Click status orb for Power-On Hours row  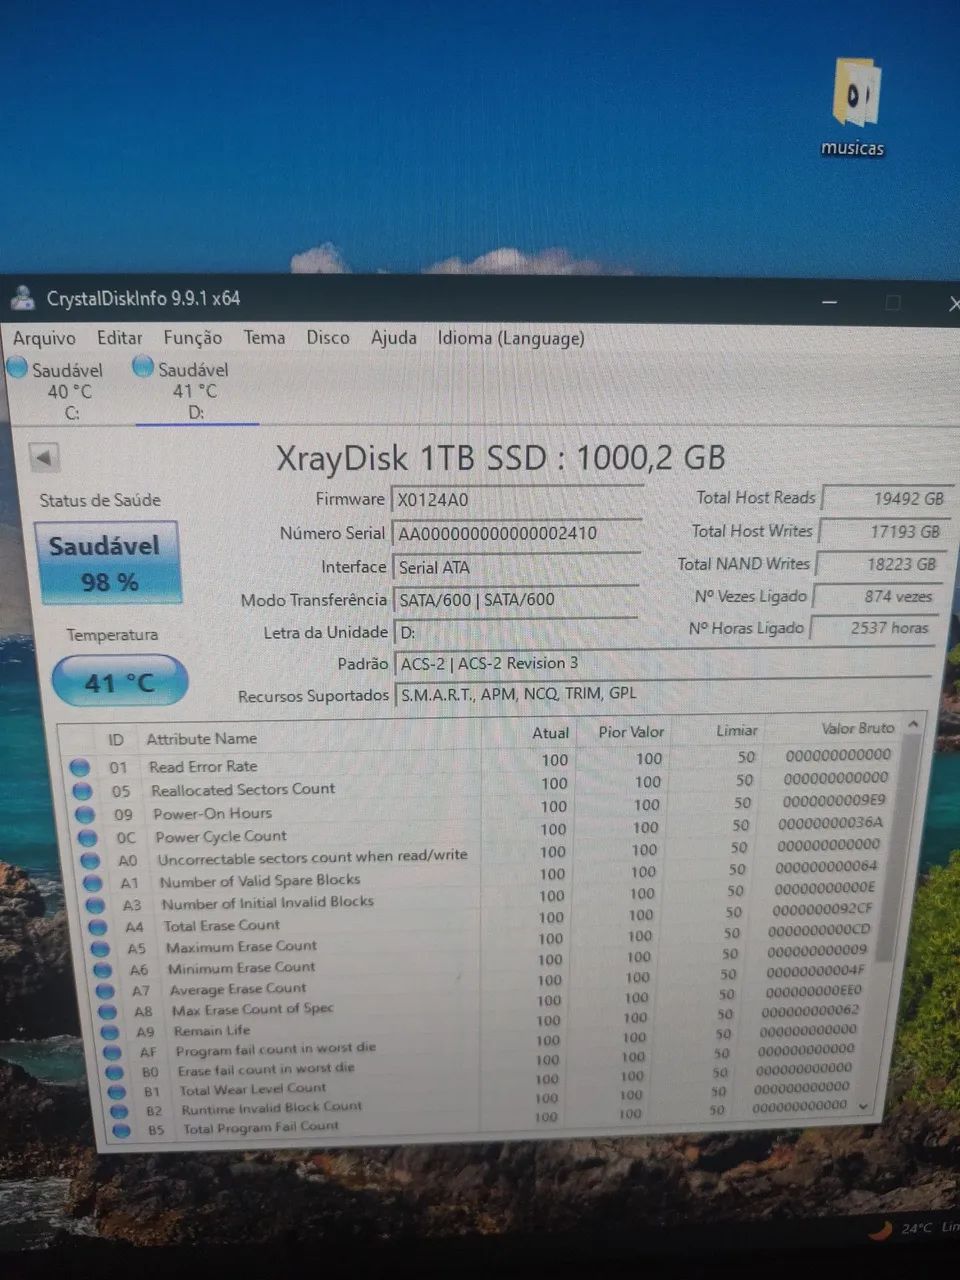click(86, 815)
